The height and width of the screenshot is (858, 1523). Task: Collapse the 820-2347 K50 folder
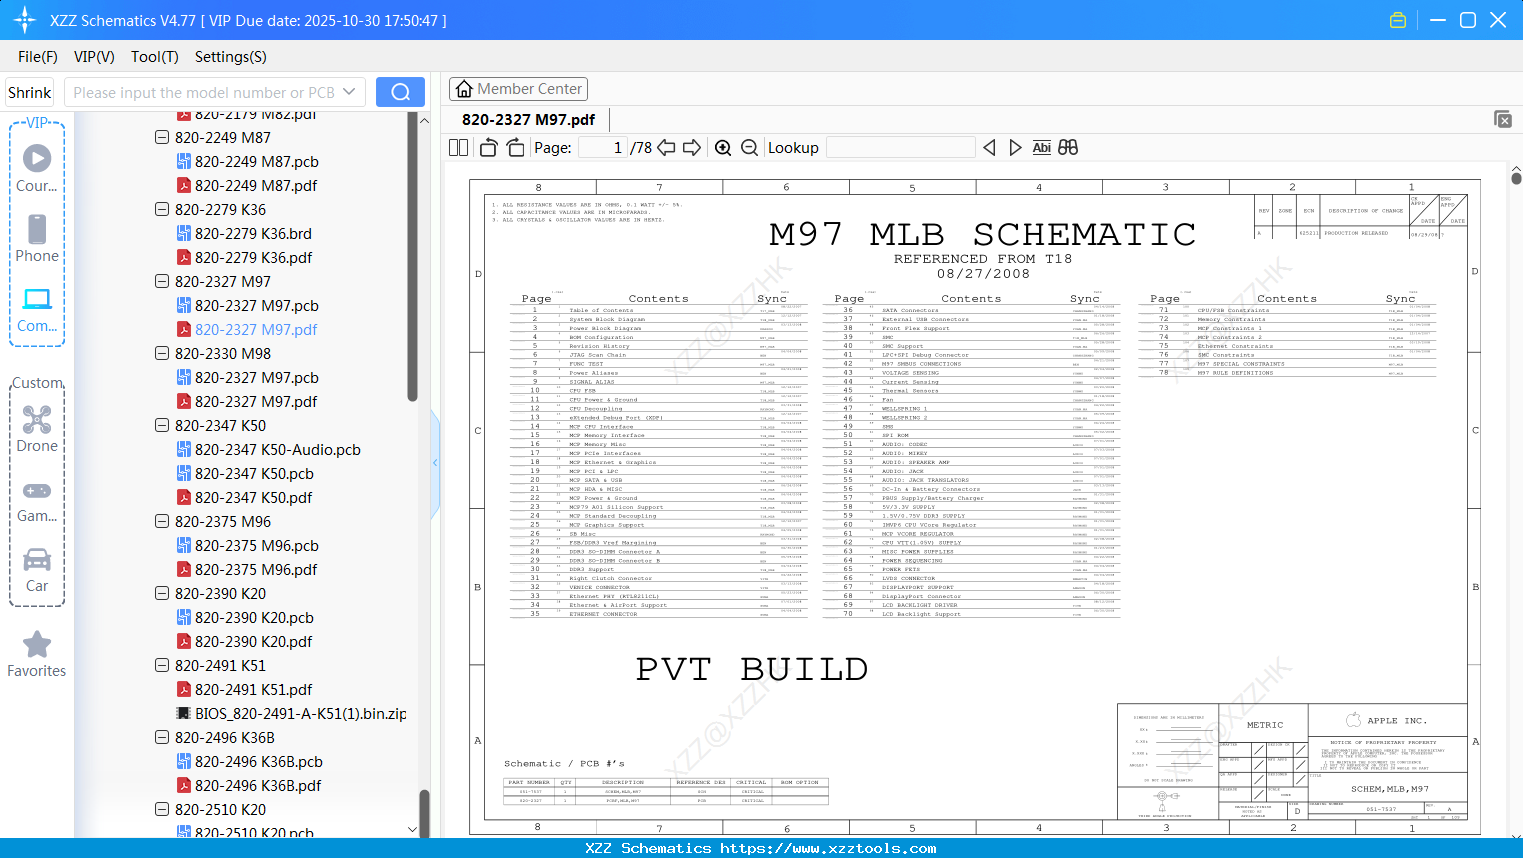click(x=162, y=426)
